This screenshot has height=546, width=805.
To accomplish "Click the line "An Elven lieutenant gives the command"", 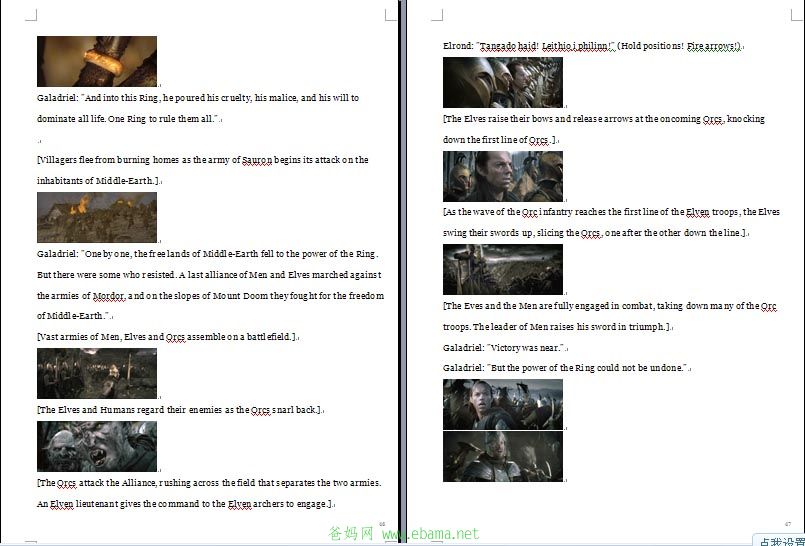I will (184, 504).
